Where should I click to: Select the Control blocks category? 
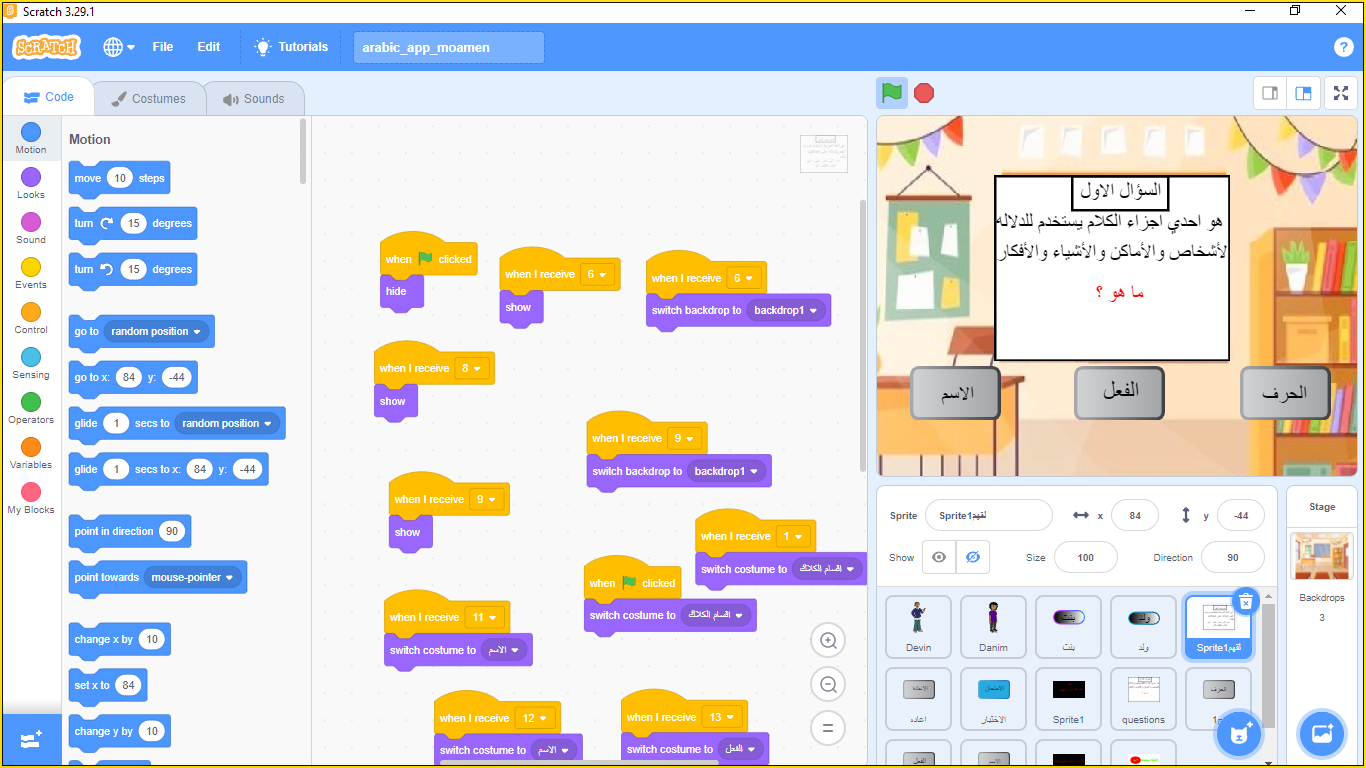[x=31, y=318]
